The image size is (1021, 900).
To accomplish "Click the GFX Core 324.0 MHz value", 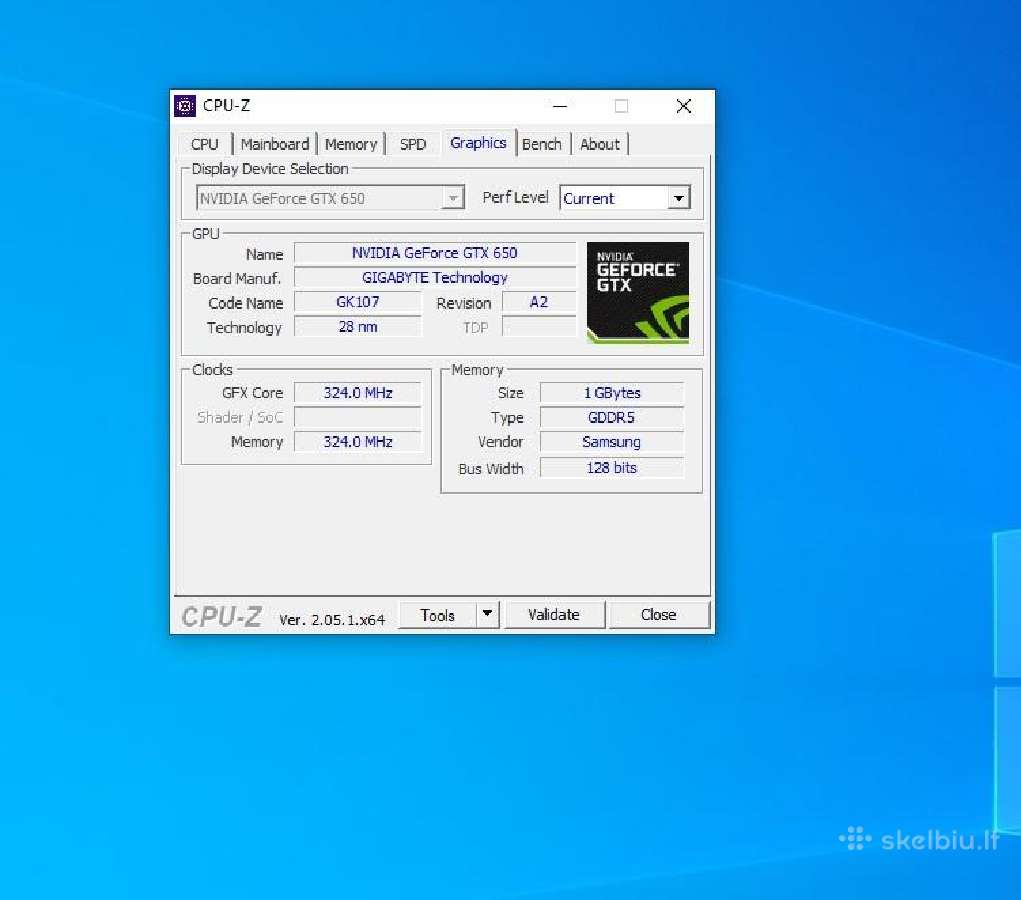I will pos(357,393).
